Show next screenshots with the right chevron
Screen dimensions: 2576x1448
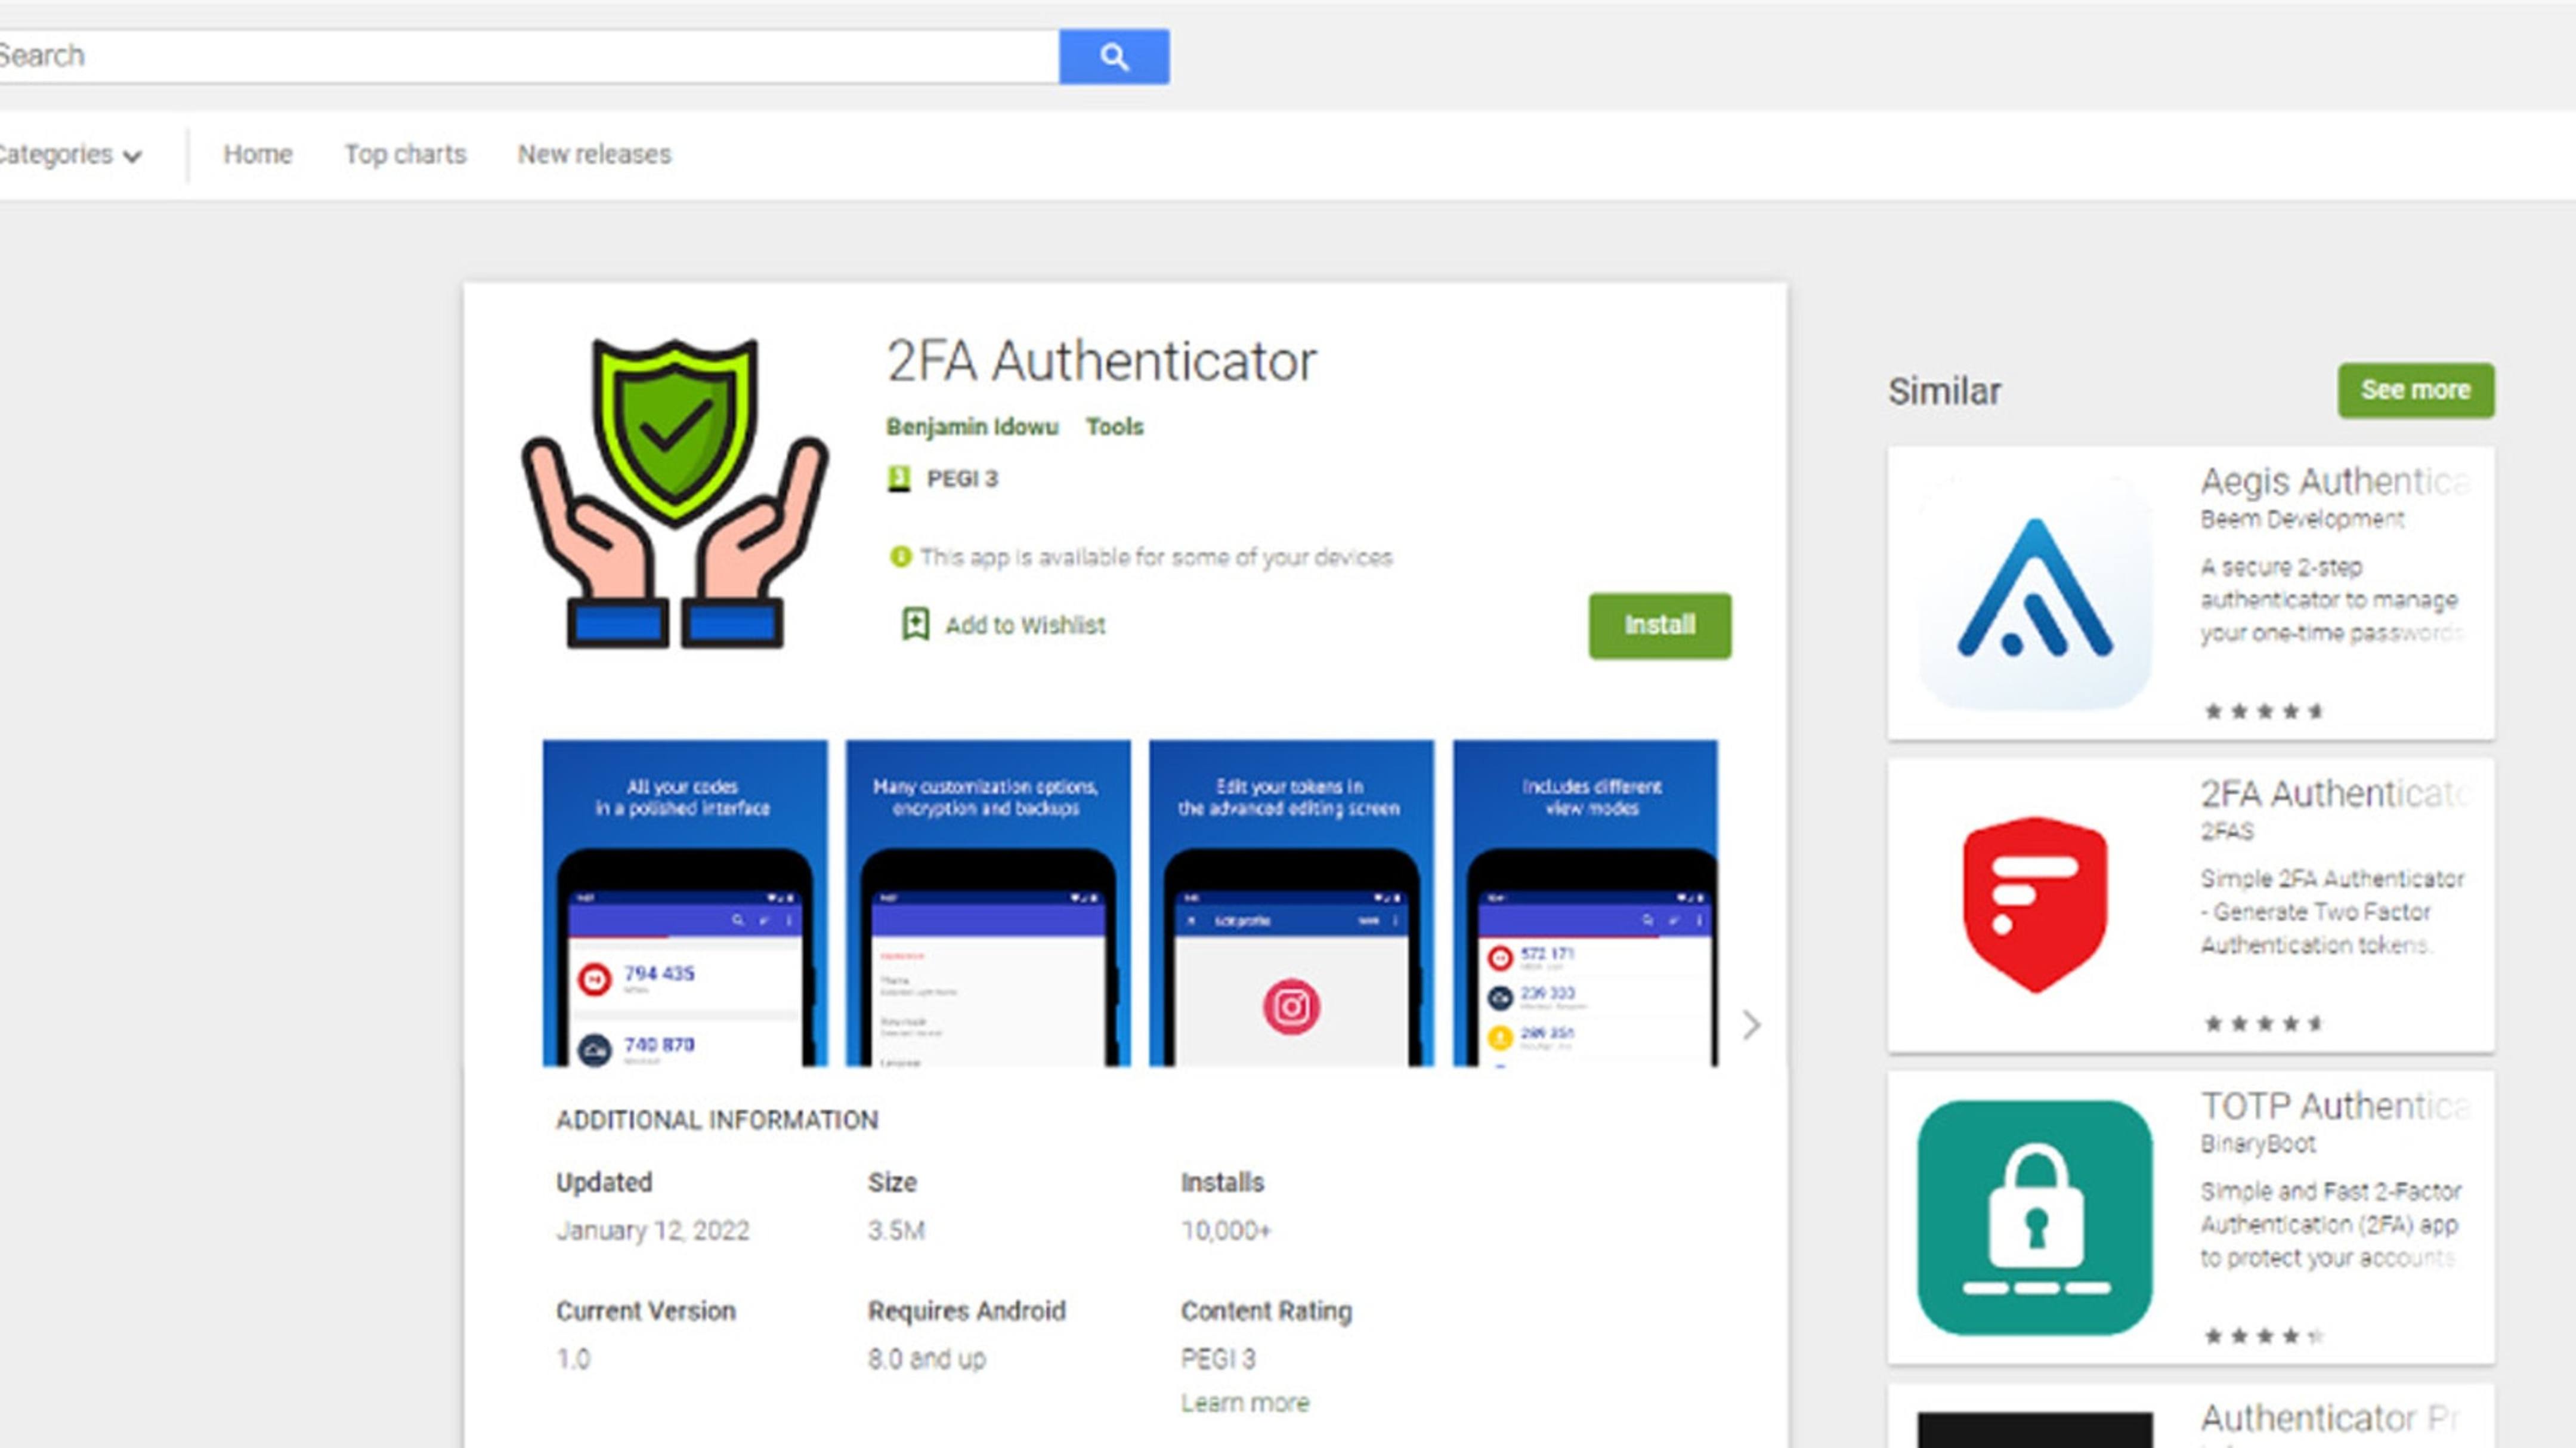point(1750,1024)
